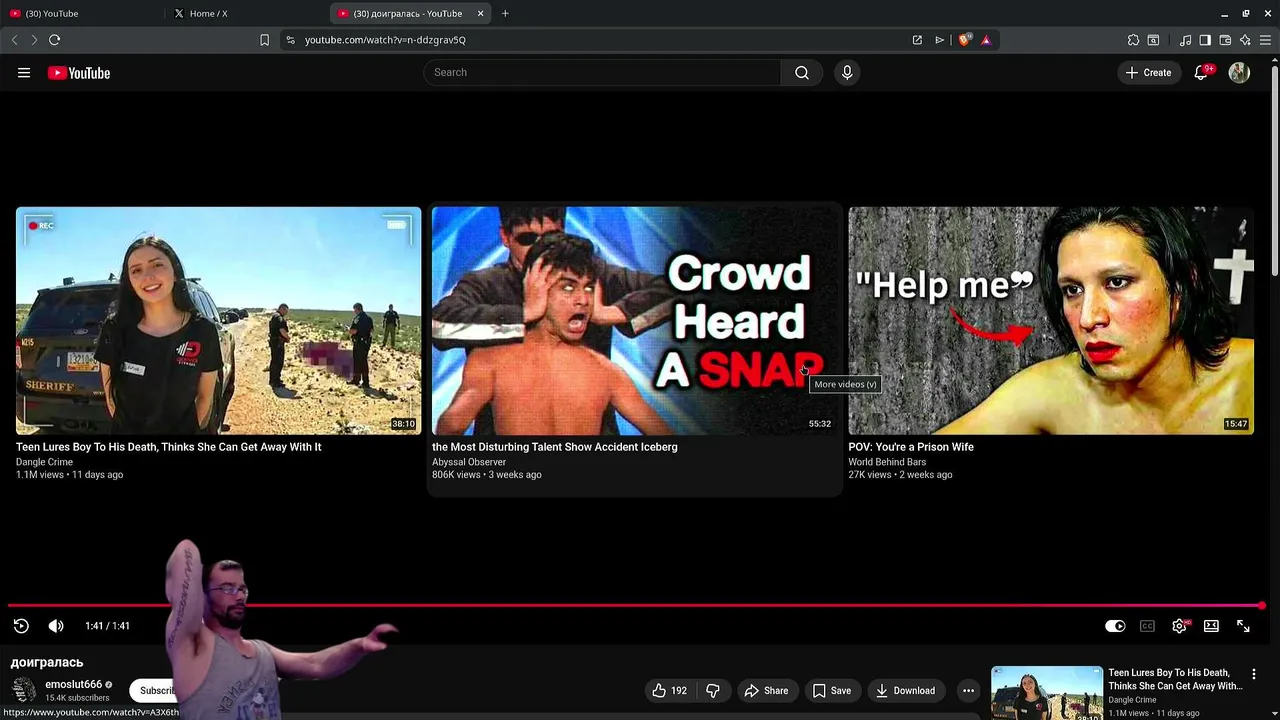Visit Dangle Crime channel under endscreen video
This screenshot has width=1280, height=720.
44,462
